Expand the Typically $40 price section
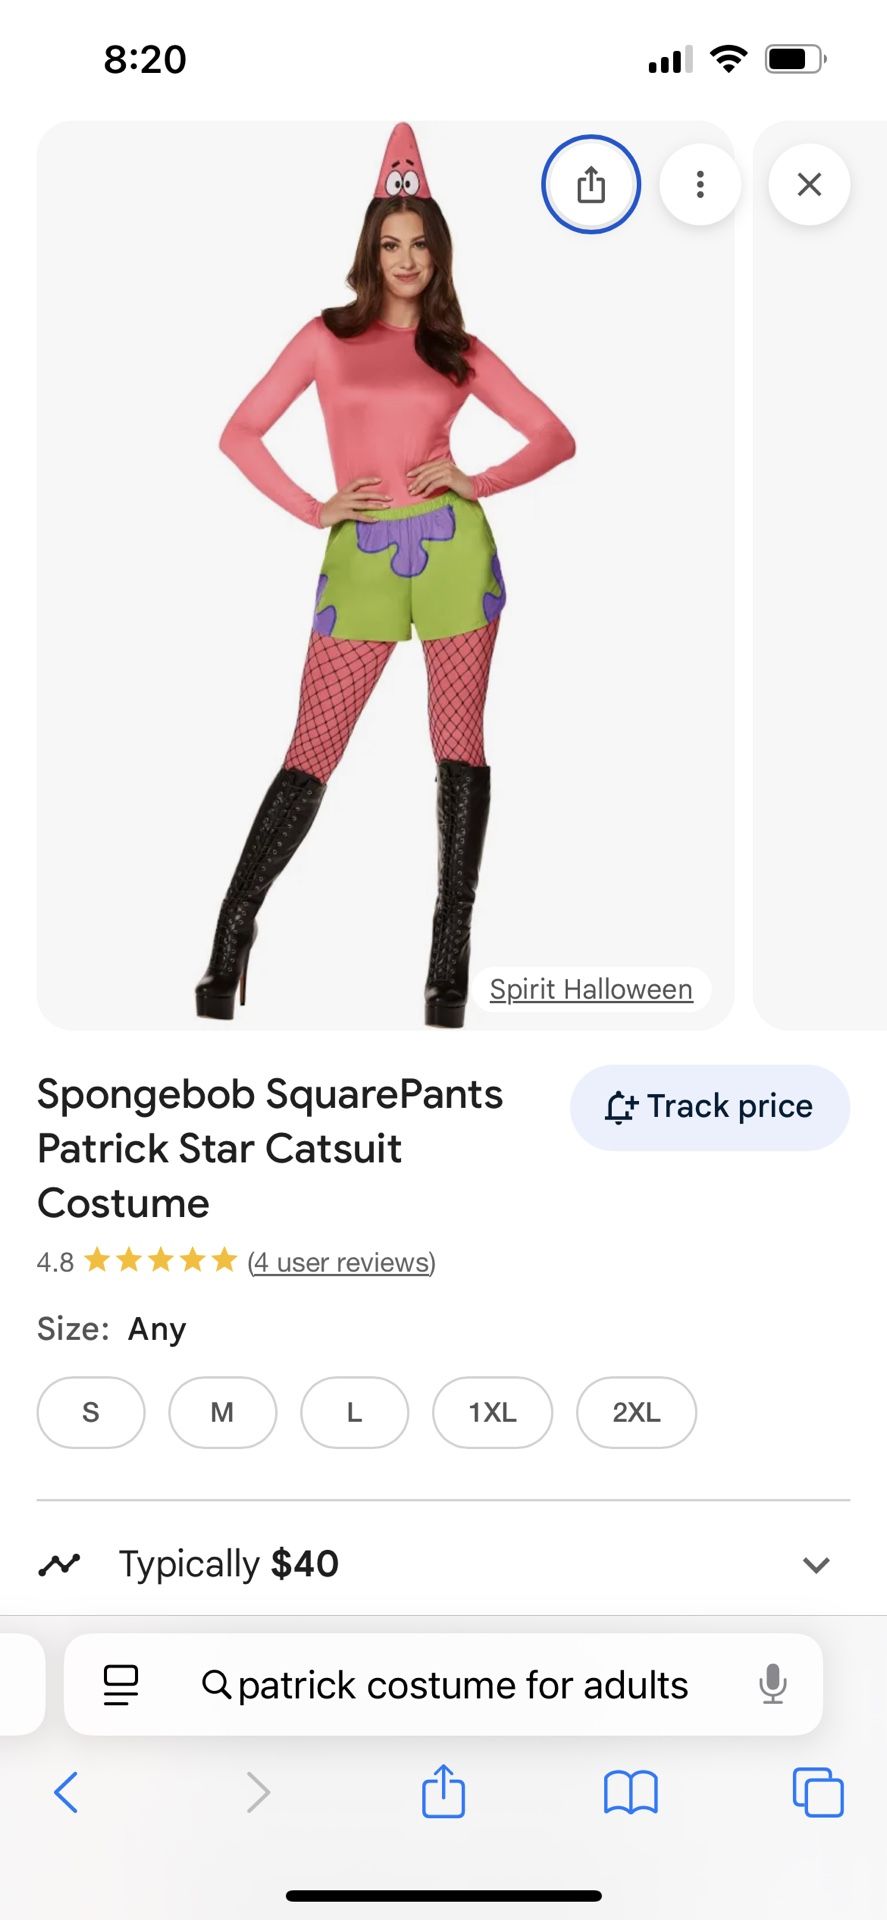Screen dimensions: 887x1920 pos(816,1564)
